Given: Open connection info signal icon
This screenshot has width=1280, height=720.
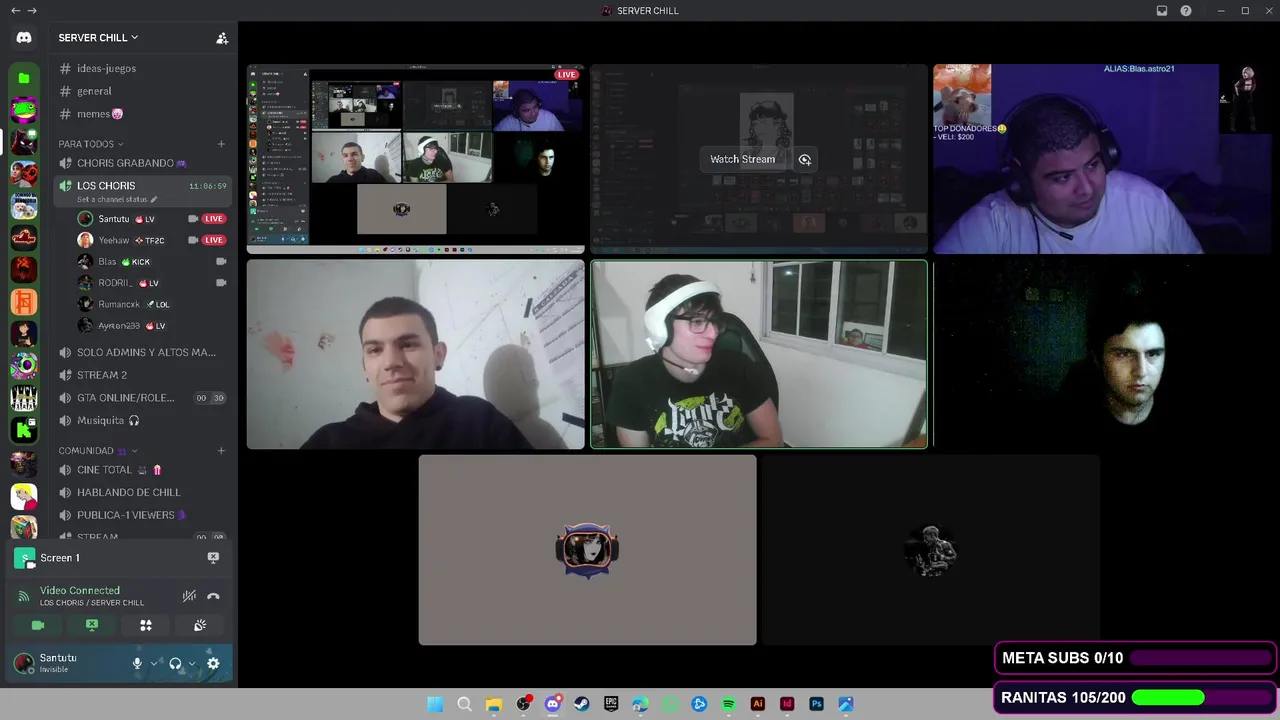Looking at the screenshot, I should point(24,596).
